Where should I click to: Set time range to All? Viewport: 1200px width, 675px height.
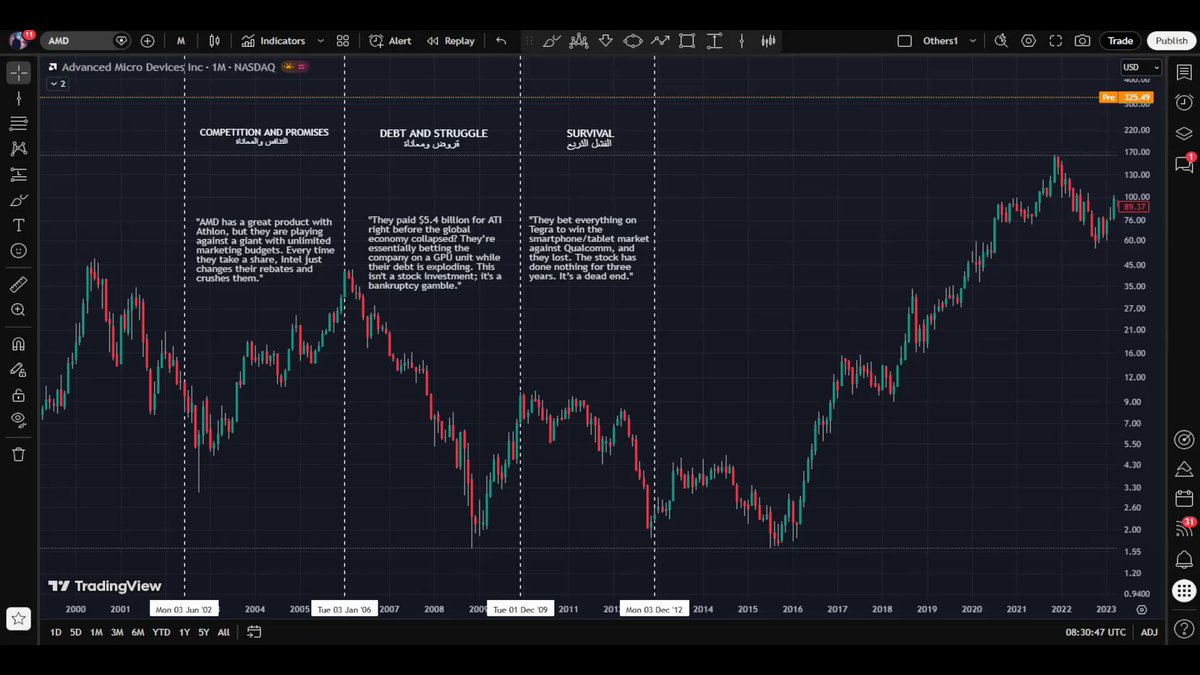click(224, 632)
